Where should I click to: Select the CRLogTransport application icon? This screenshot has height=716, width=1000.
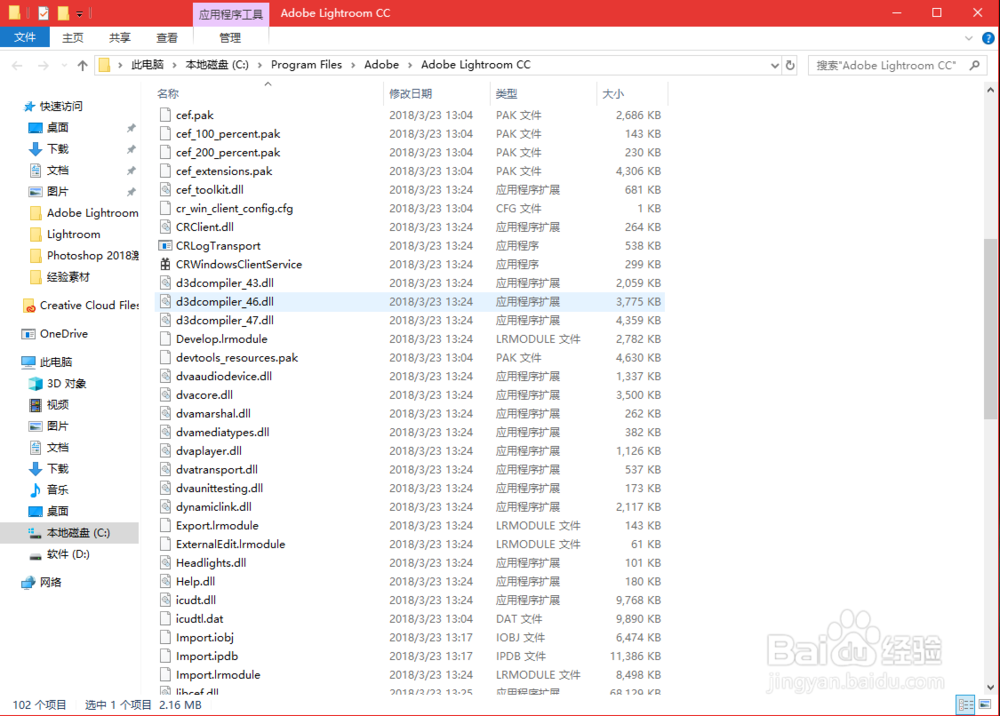pos(165,245)
